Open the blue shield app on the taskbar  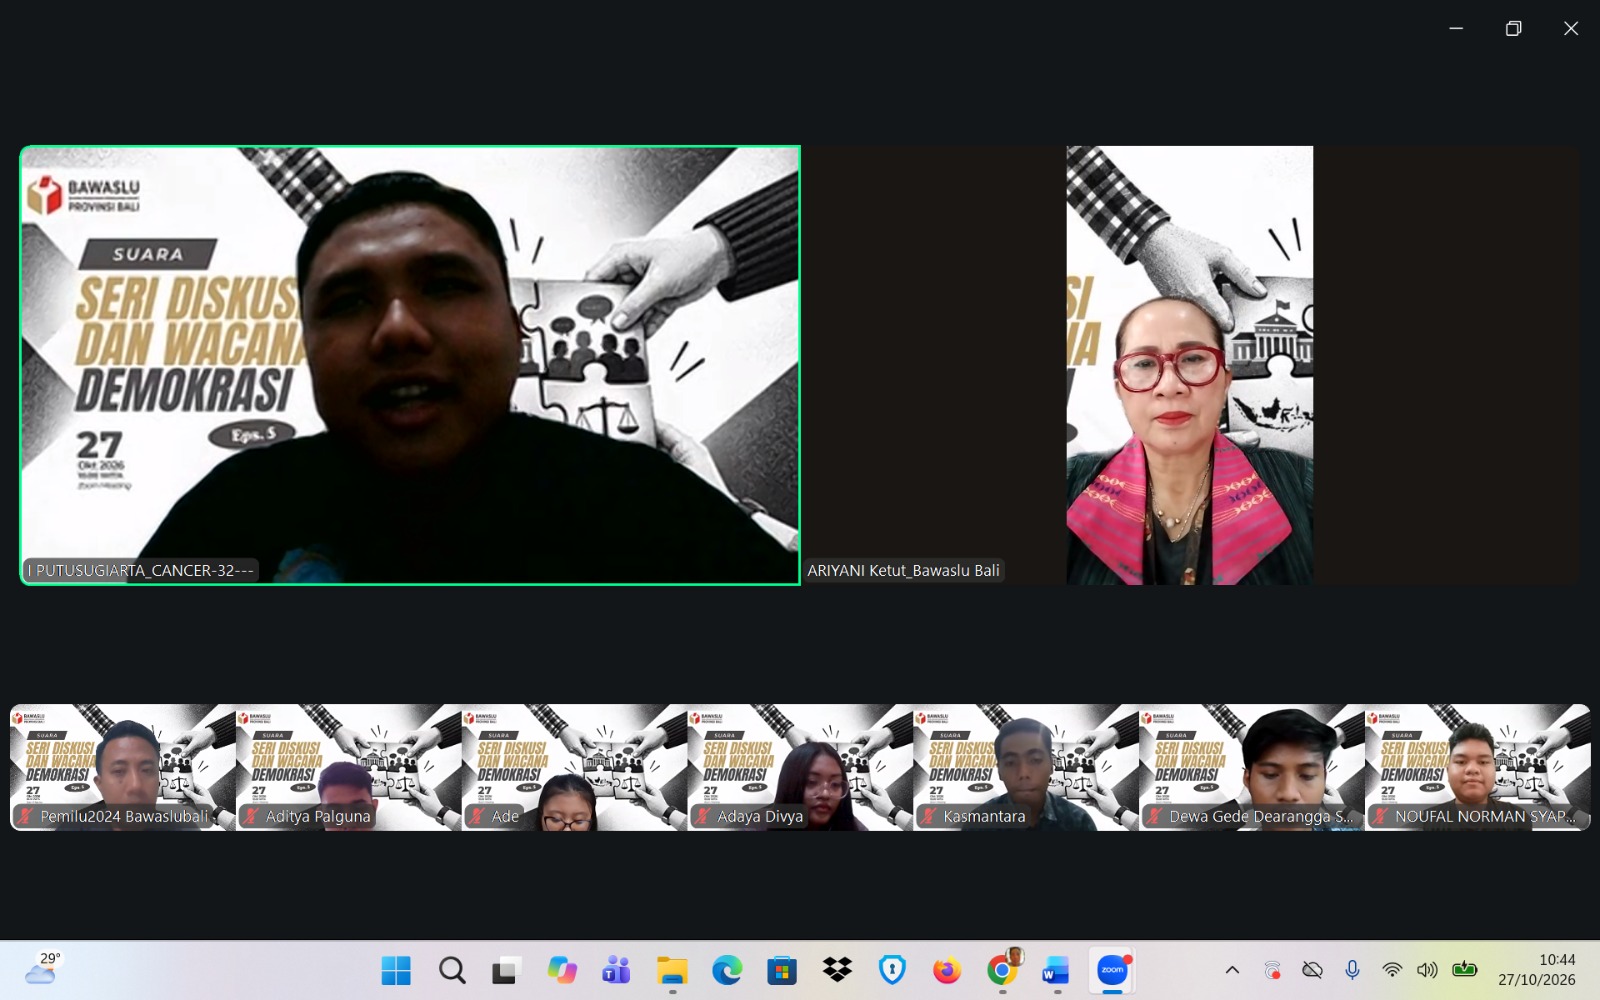892,970
